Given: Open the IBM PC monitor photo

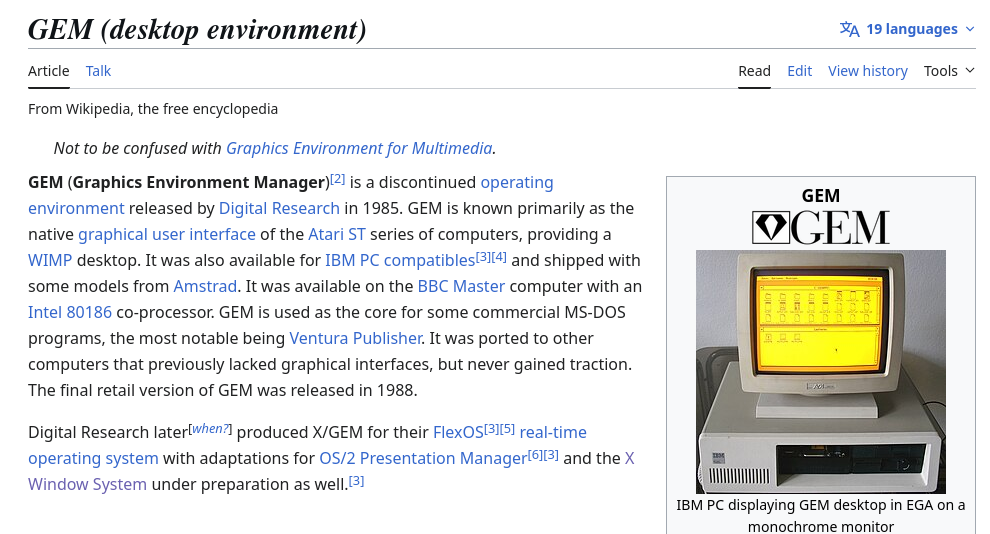Looking at the screenshot, I should click(820, 371).
